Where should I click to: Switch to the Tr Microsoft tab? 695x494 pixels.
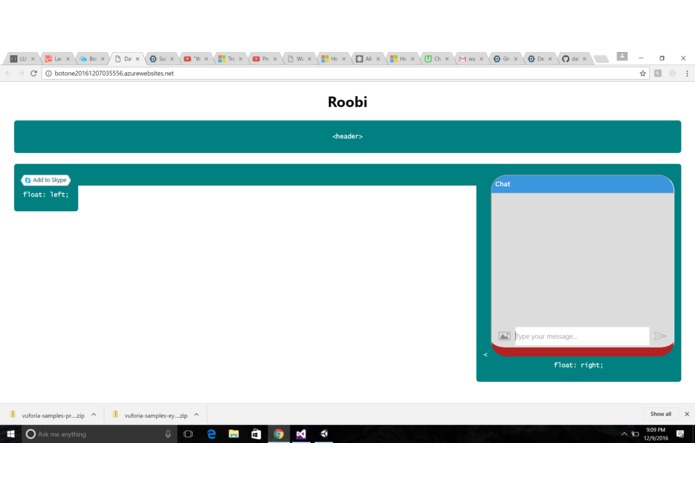click(228, 59)
